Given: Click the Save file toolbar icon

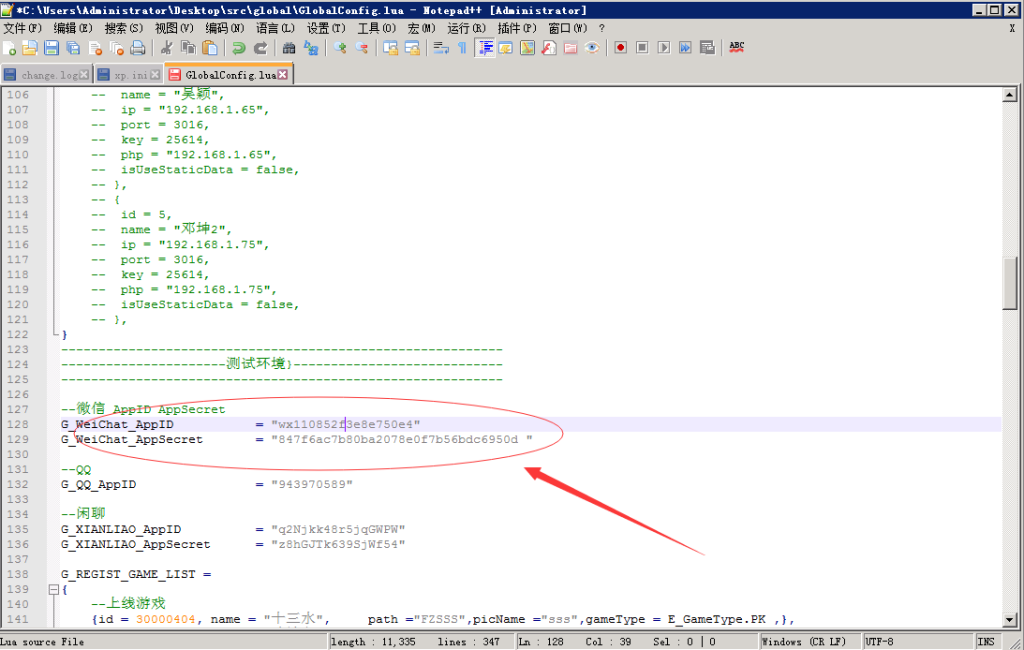Looking at the screenshot, I should click(51, 48).
